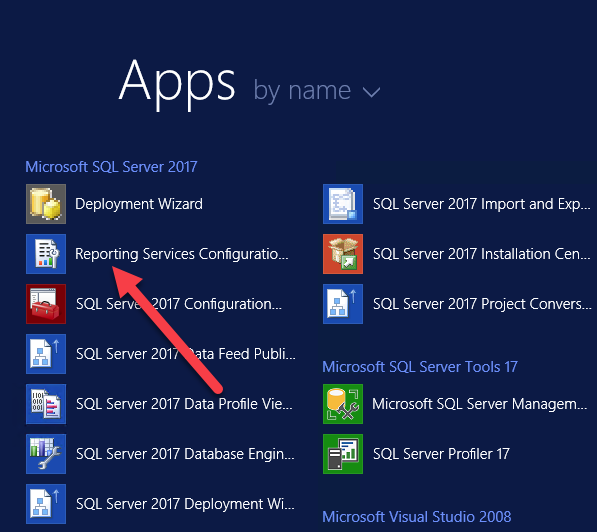Select the Microsoft Visual Studio 2008 heading

click(417, 517)
